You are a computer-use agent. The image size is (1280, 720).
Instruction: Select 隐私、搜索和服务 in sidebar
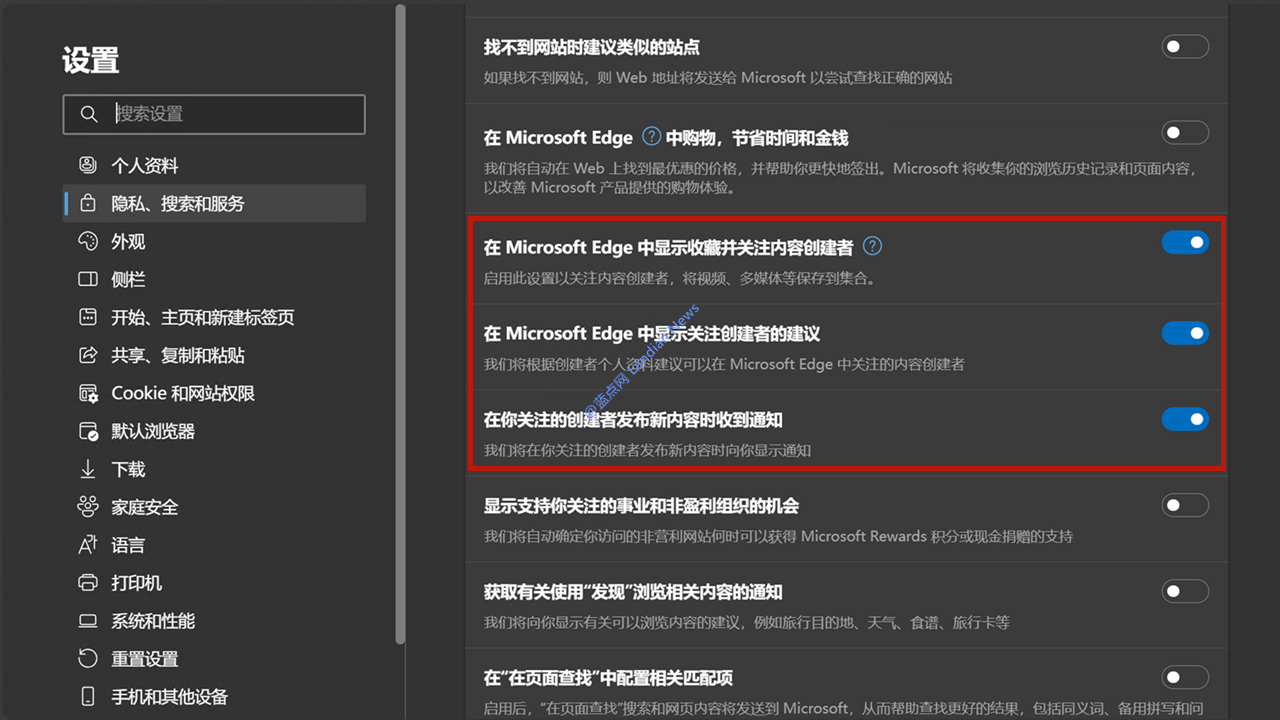[214, 203]
